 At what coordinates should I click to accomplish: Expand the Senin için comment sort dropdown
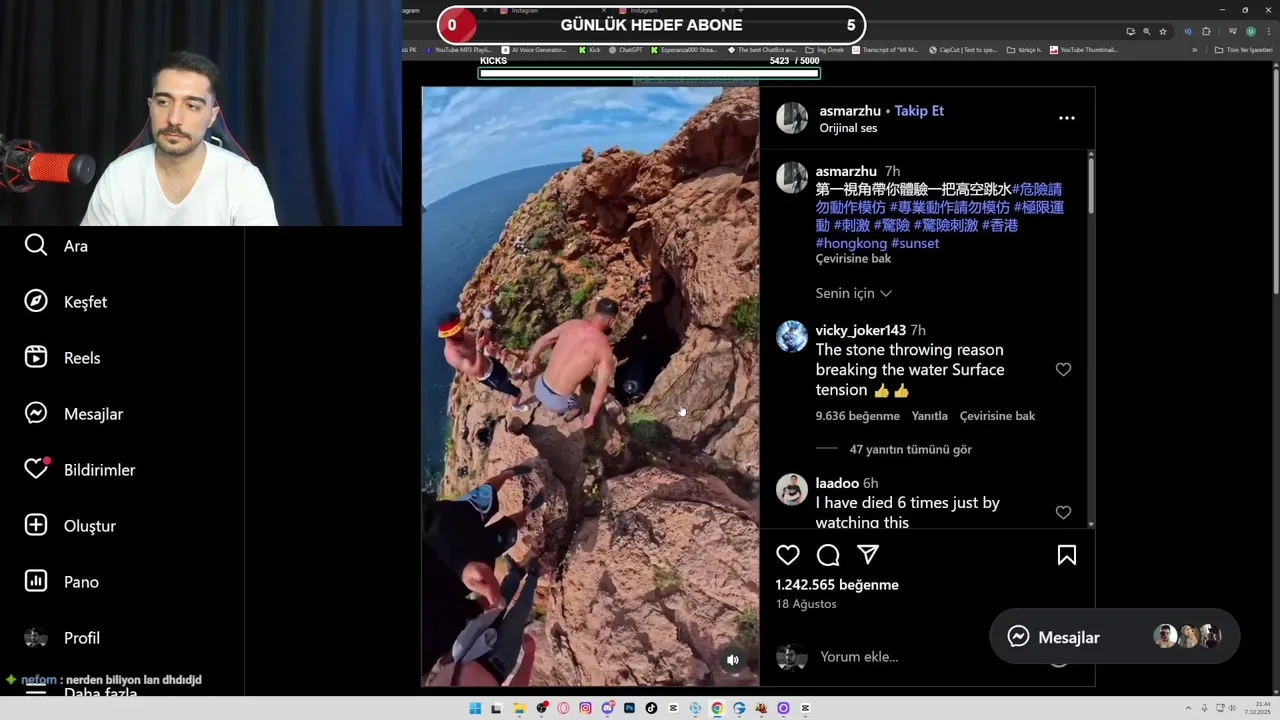tap(854, 293)
